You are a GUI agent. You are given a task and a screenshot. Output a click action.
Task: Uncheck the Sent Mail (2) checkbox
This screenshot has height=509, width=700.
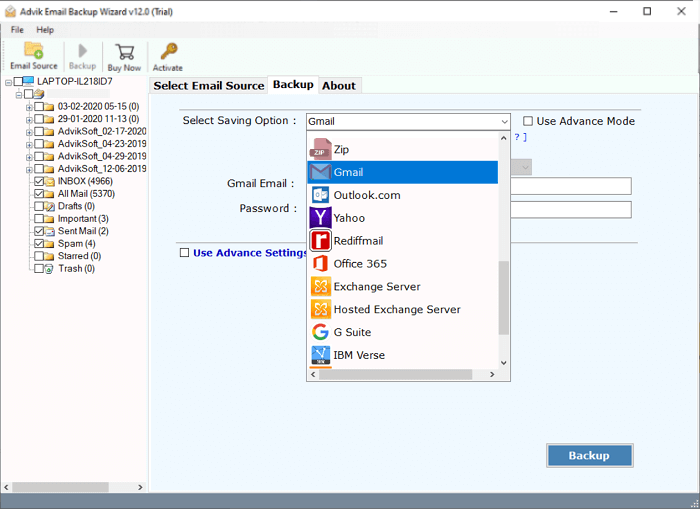tap(39, 231)
